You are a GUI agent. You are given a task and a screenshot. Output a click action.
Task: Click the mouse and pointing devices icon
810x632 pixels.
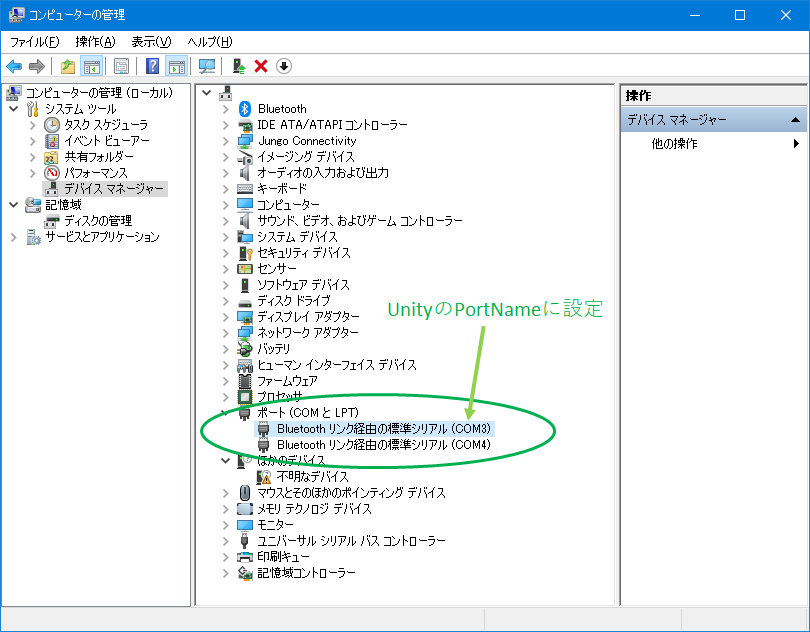[245, 492]
